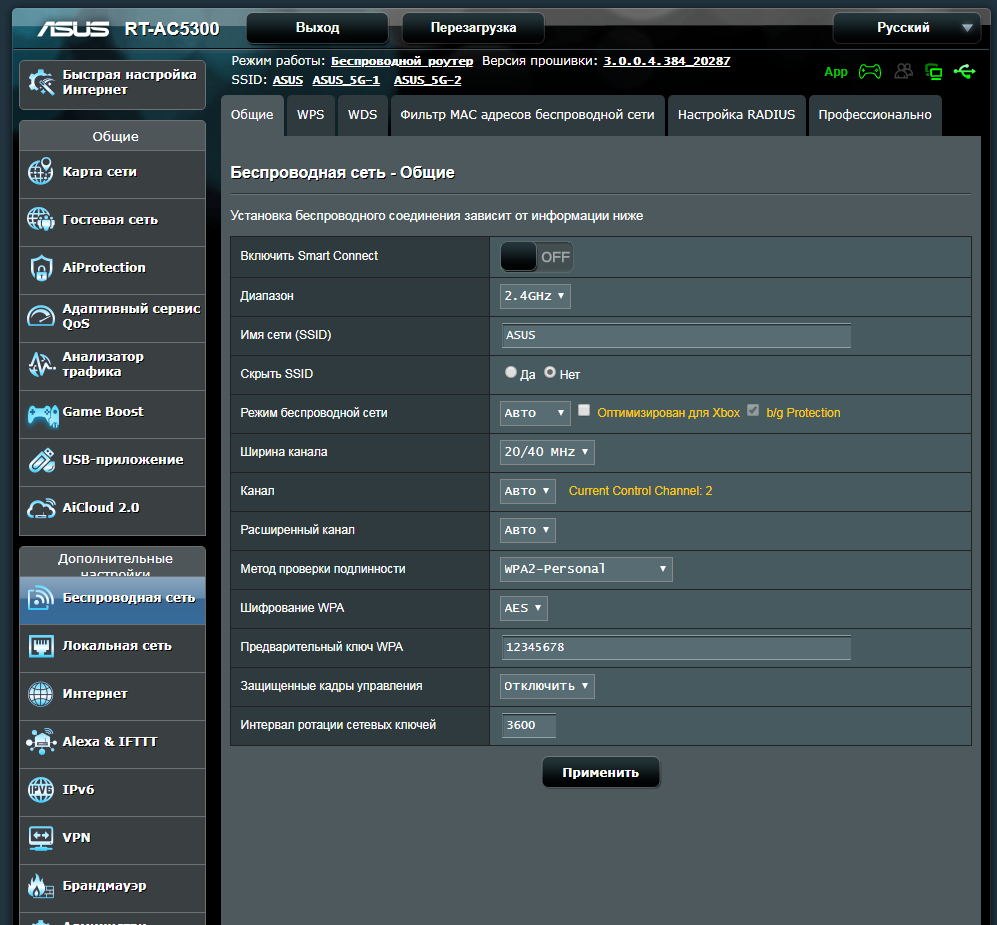Open AiProtection shield icon
Image resolution: width=997 pixels, height=925 pixels.
41,268
